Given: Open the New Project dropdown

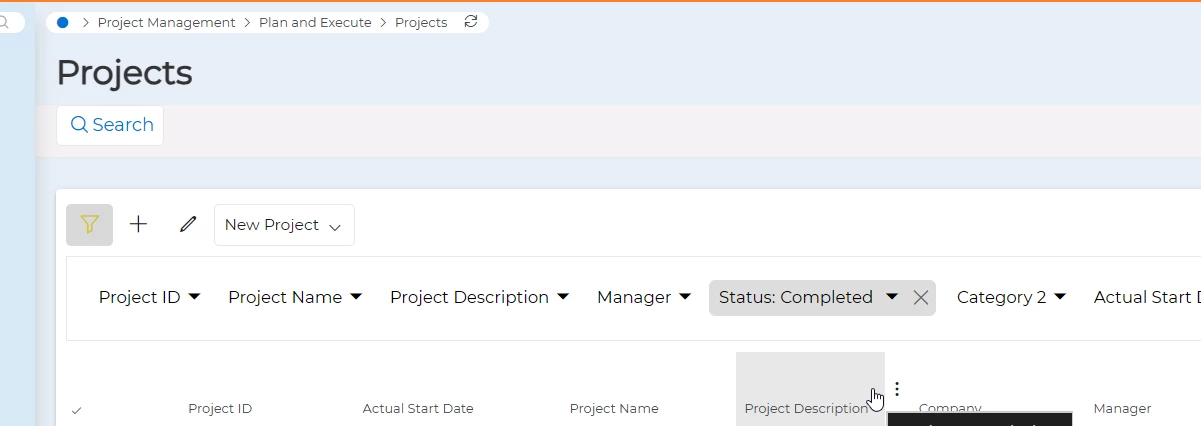Looking at the screenshot, I should coord(284,225).
